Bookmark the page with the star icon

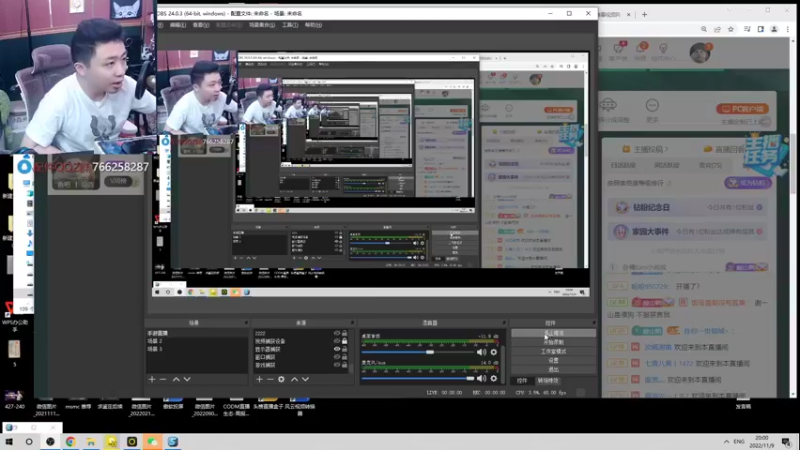pyautogui.click(x=731, y=30)
